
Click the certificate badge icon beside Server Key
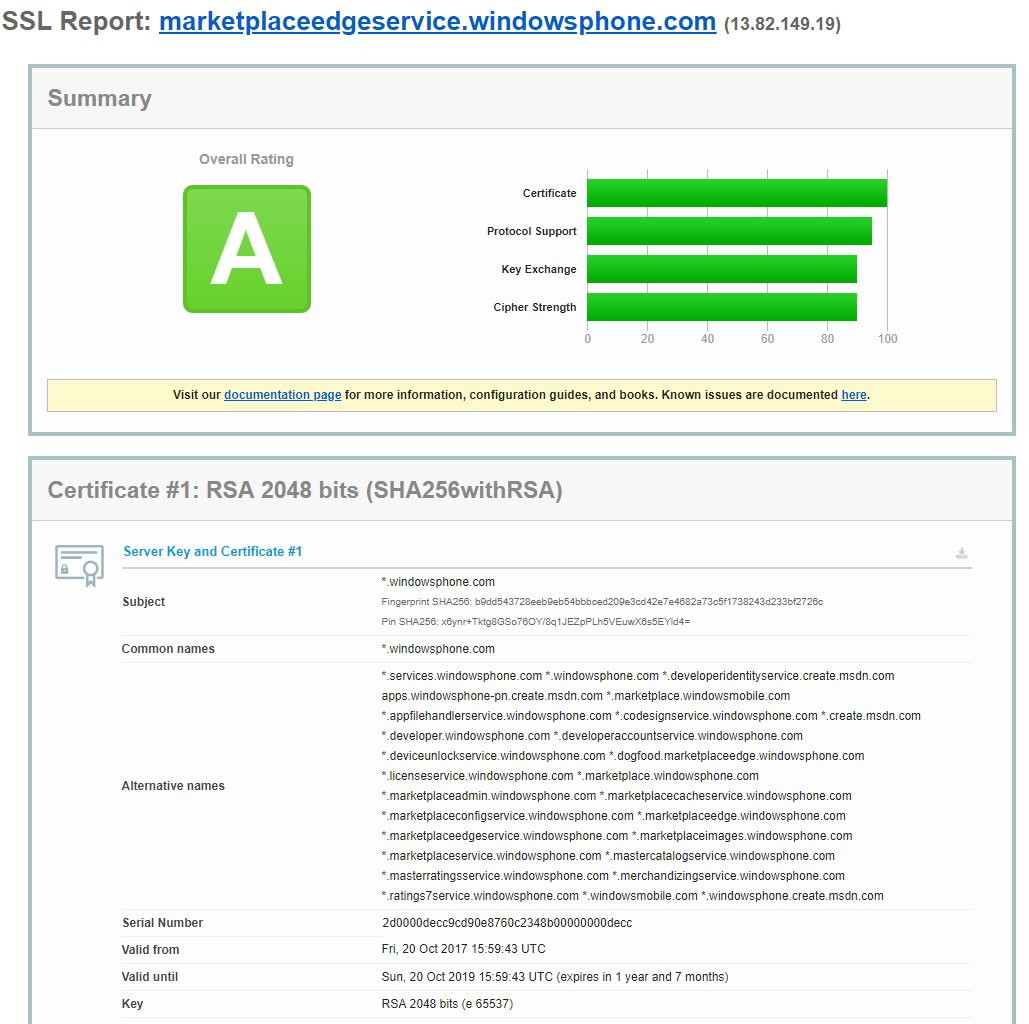[79, 564]
